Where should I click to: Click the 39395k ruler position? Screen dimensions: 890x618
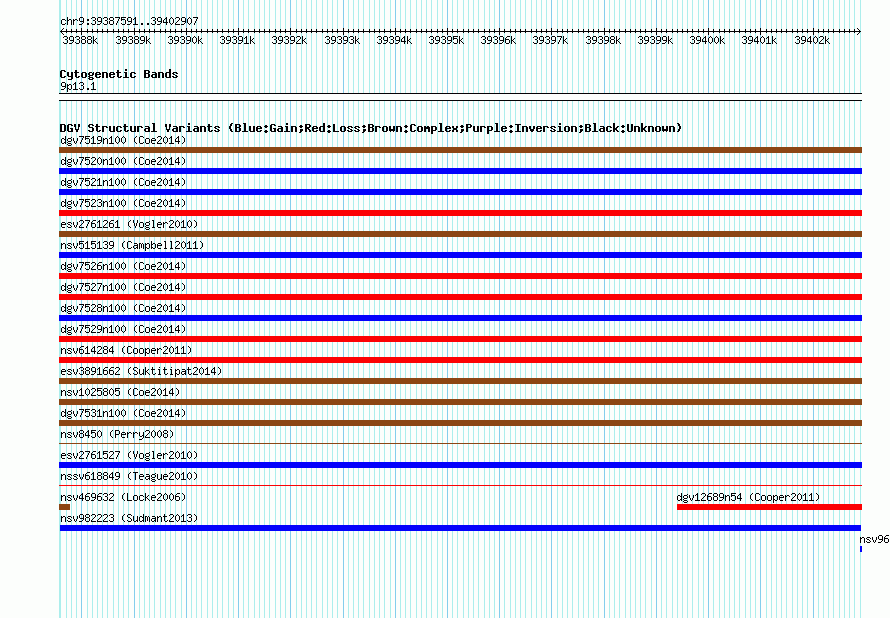point(446,40)
